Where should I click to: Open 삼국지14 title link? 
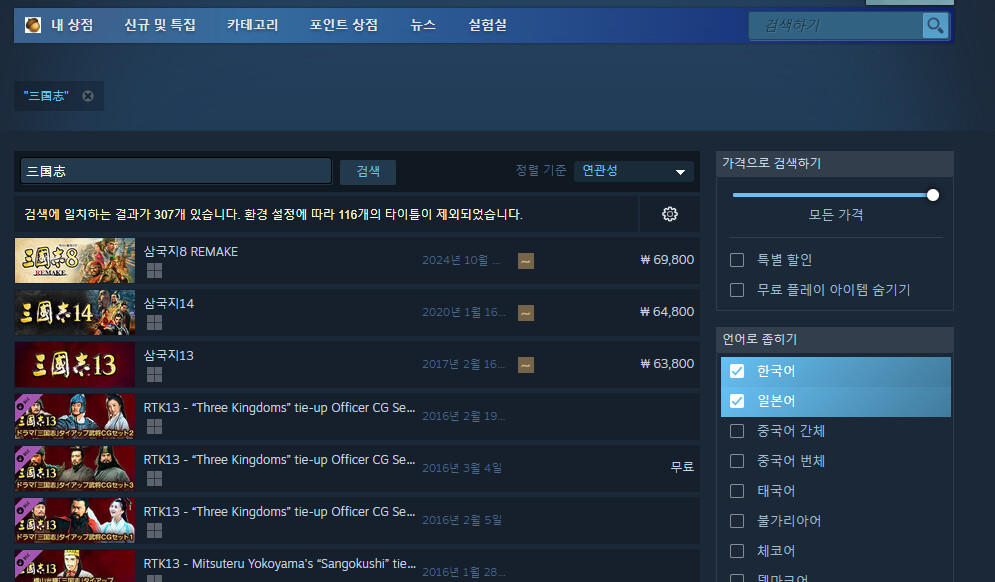point(169,304)
